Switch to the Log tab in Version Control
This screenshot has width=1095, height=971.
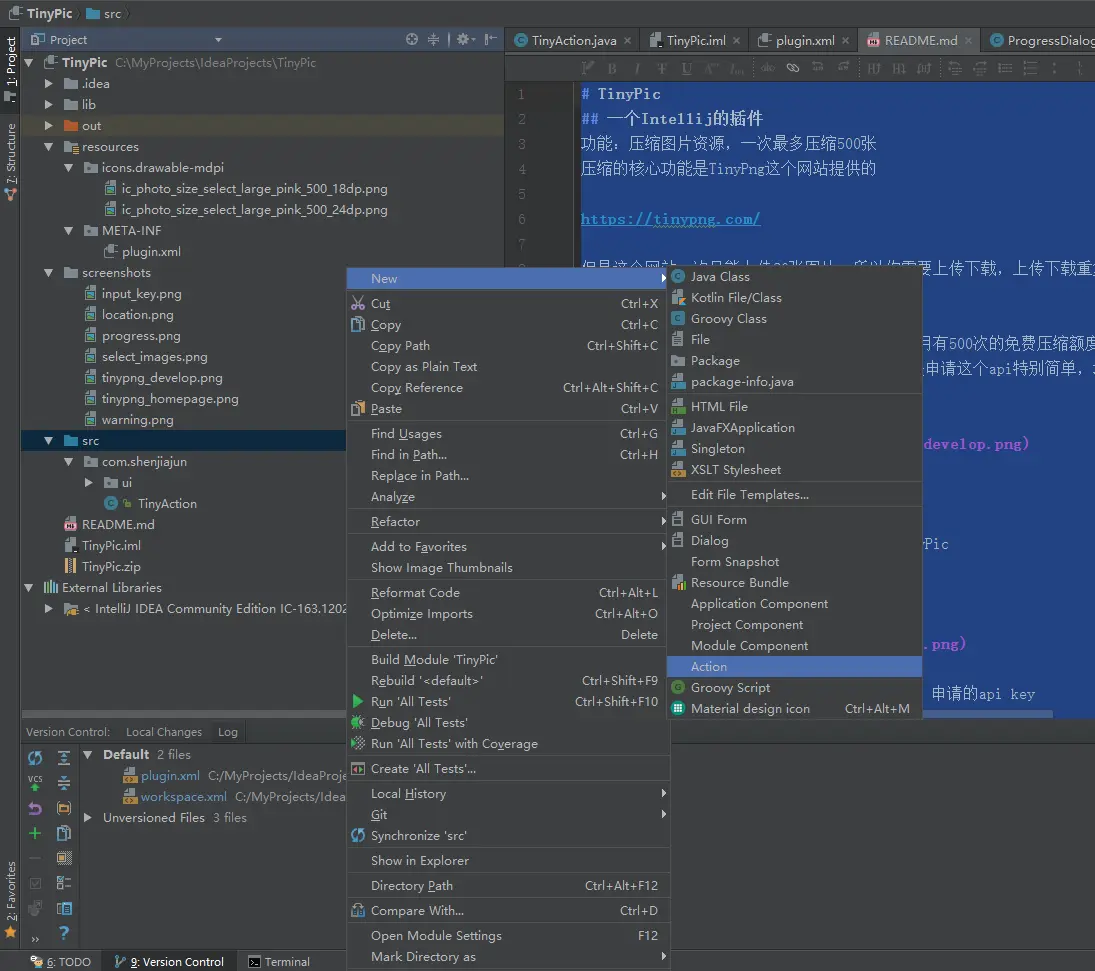pos(228,732)
